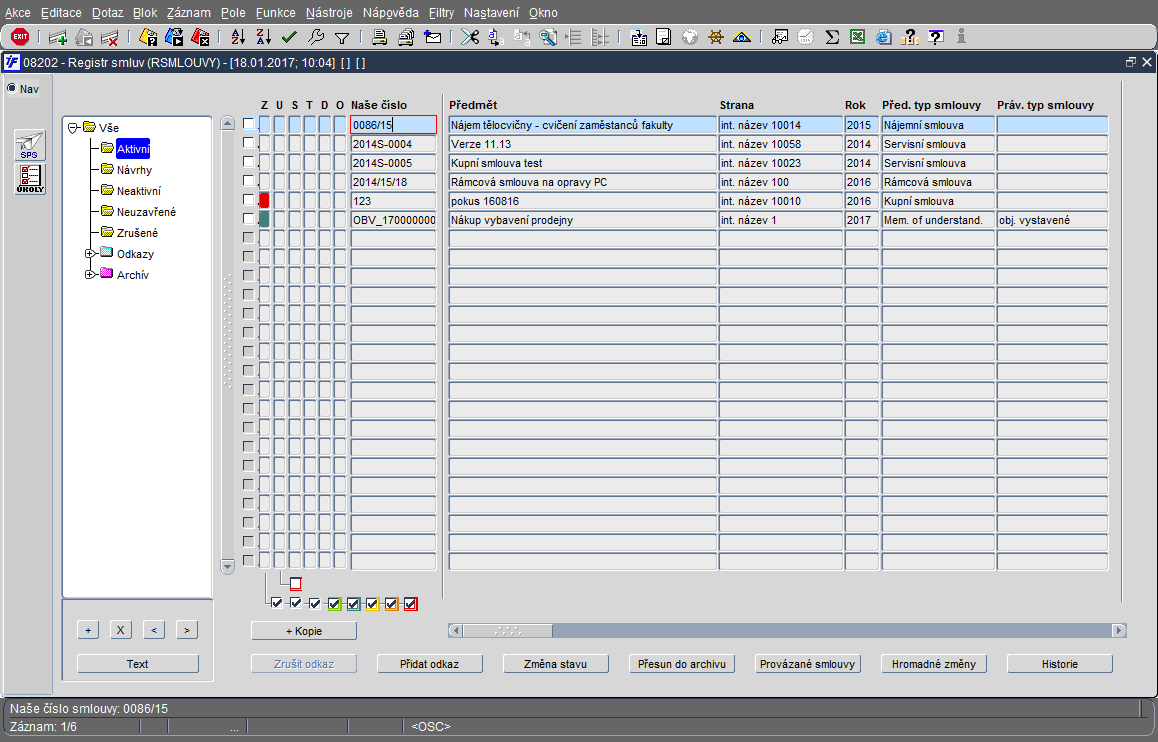1158x742 pixels.
Task: Click the Sigma sum icon
Action: 832,37
